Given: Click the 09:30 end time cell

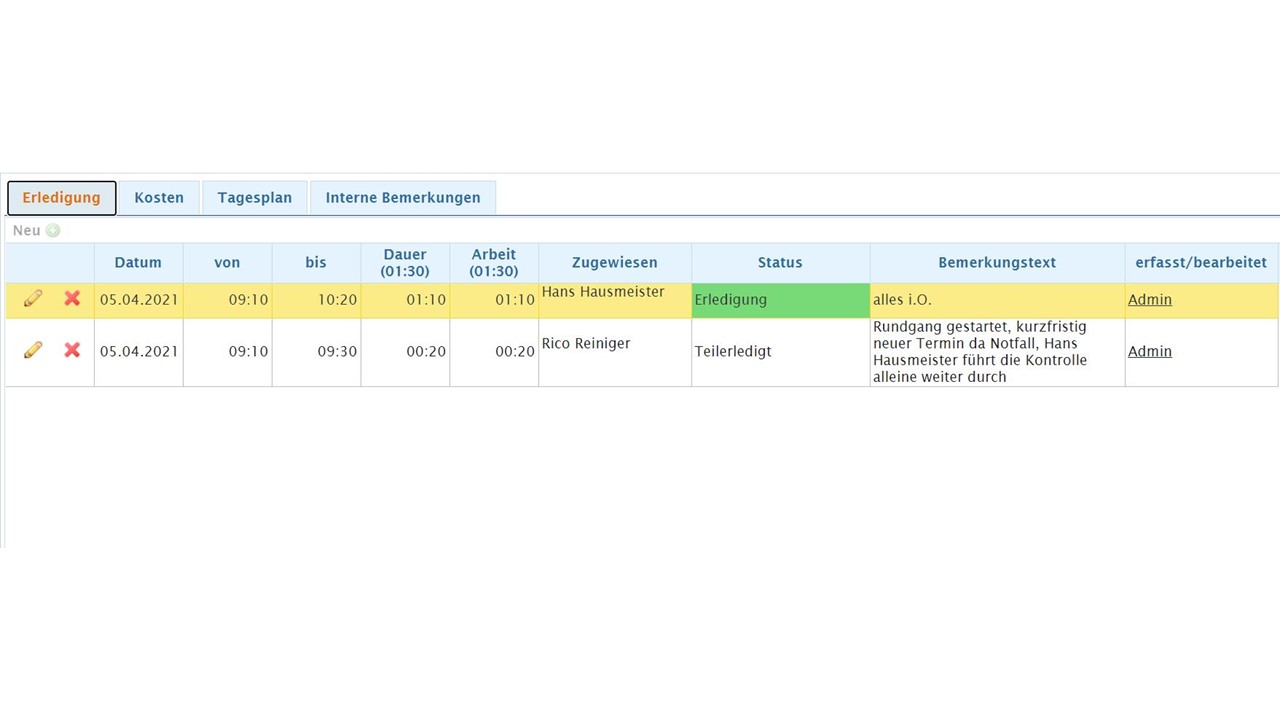Looking at the screenshot, I should 316,352.
